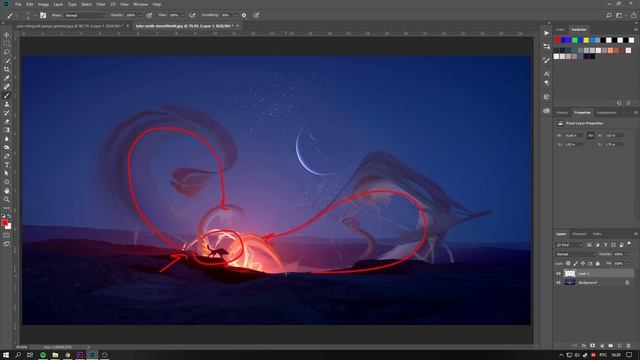Select the Horizontal Type tool
640x360 pixels.
[x=7, y=164]
